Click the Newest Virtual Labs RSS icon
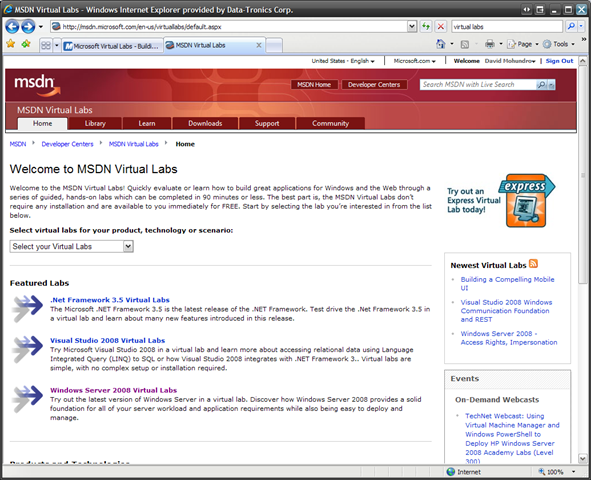 (x=533, y=263)
